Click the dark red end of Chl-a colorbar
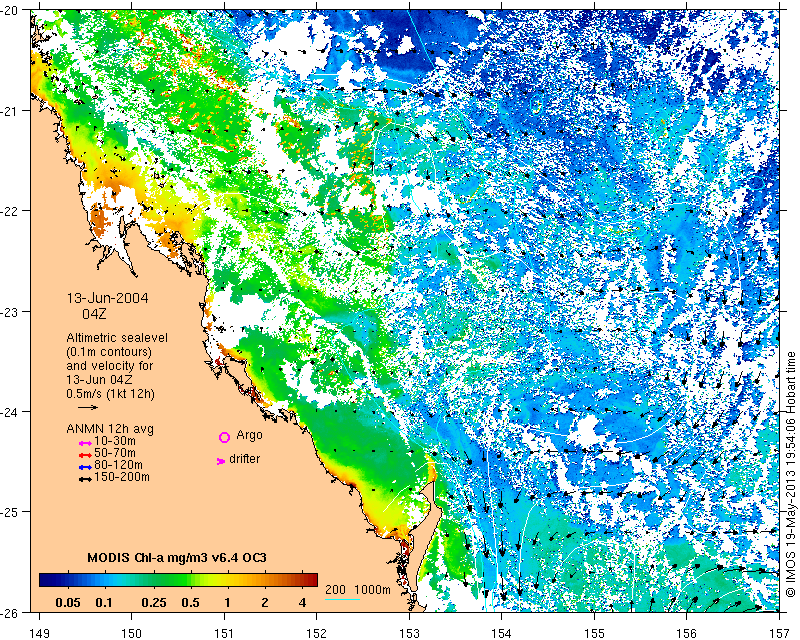Screen dimensions: 800x640 pos(311,580)
